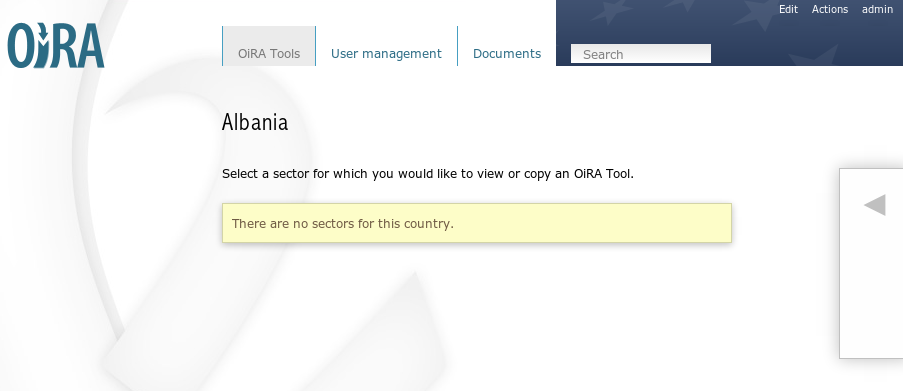Screen dimensions: 903x391
Task: Expand the collapsed side panel arrow
Action: tap(874, 205)
